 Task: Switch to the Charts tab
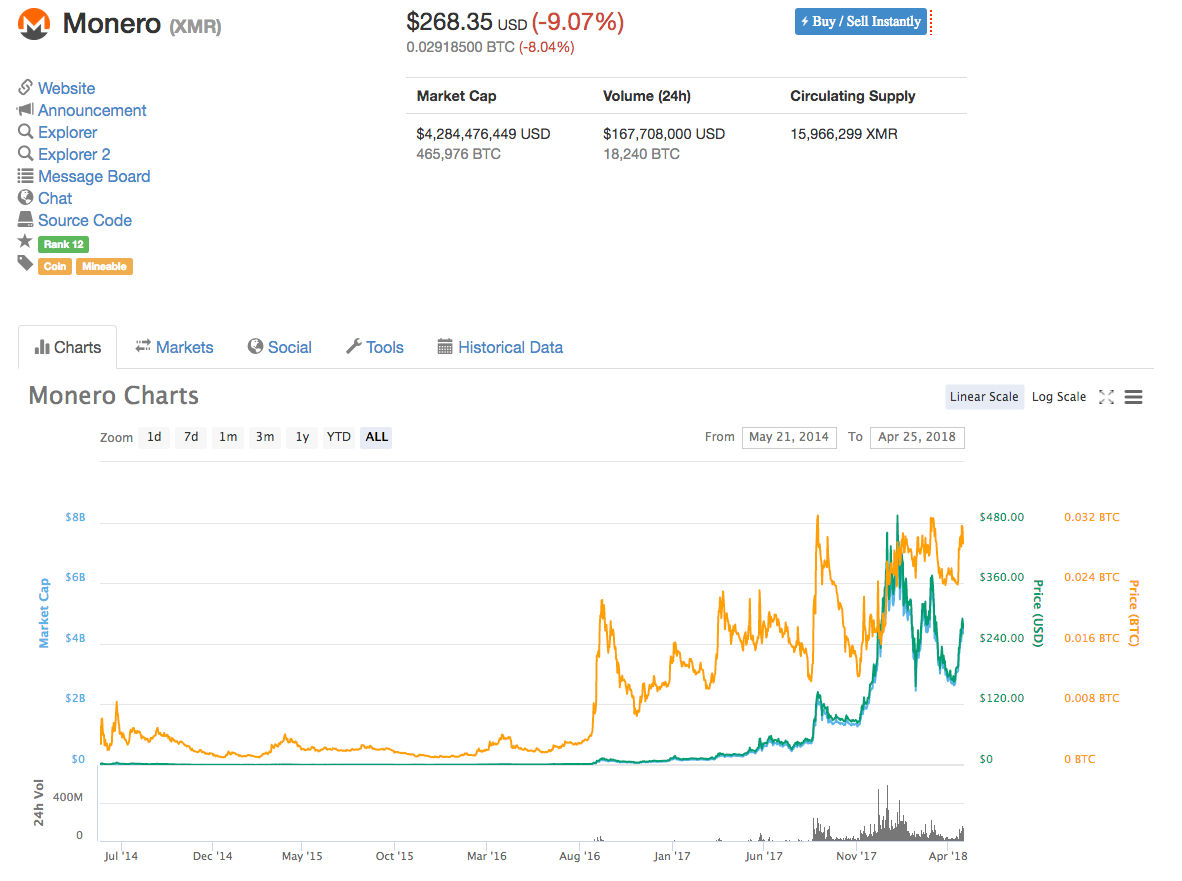[67, 347]
